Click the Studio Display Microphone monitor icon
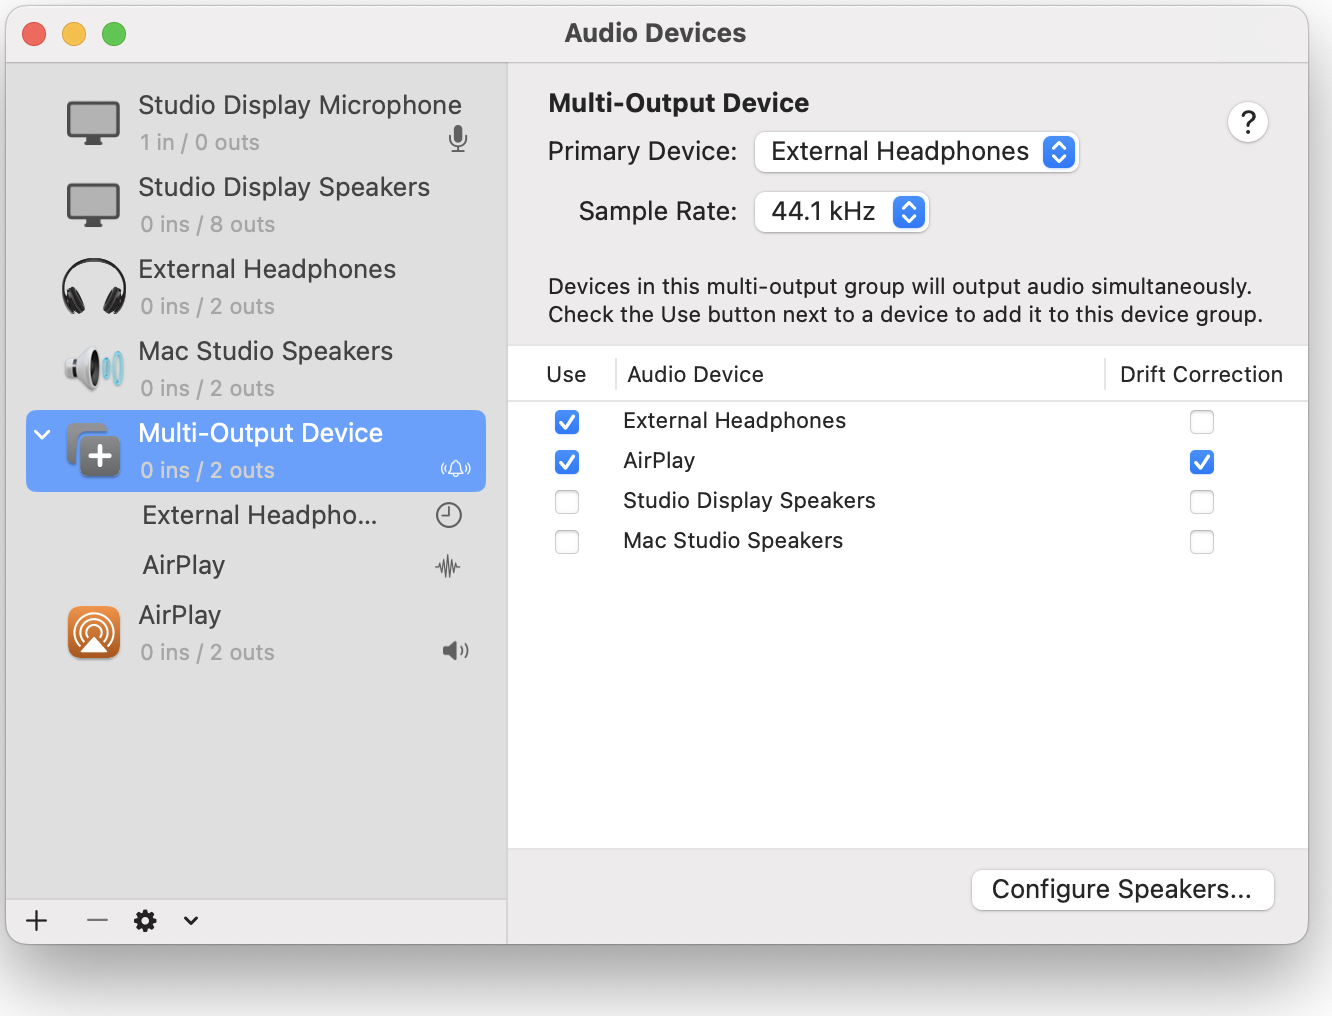Viewport: 1332px width, 1016px height. (94, 123)
